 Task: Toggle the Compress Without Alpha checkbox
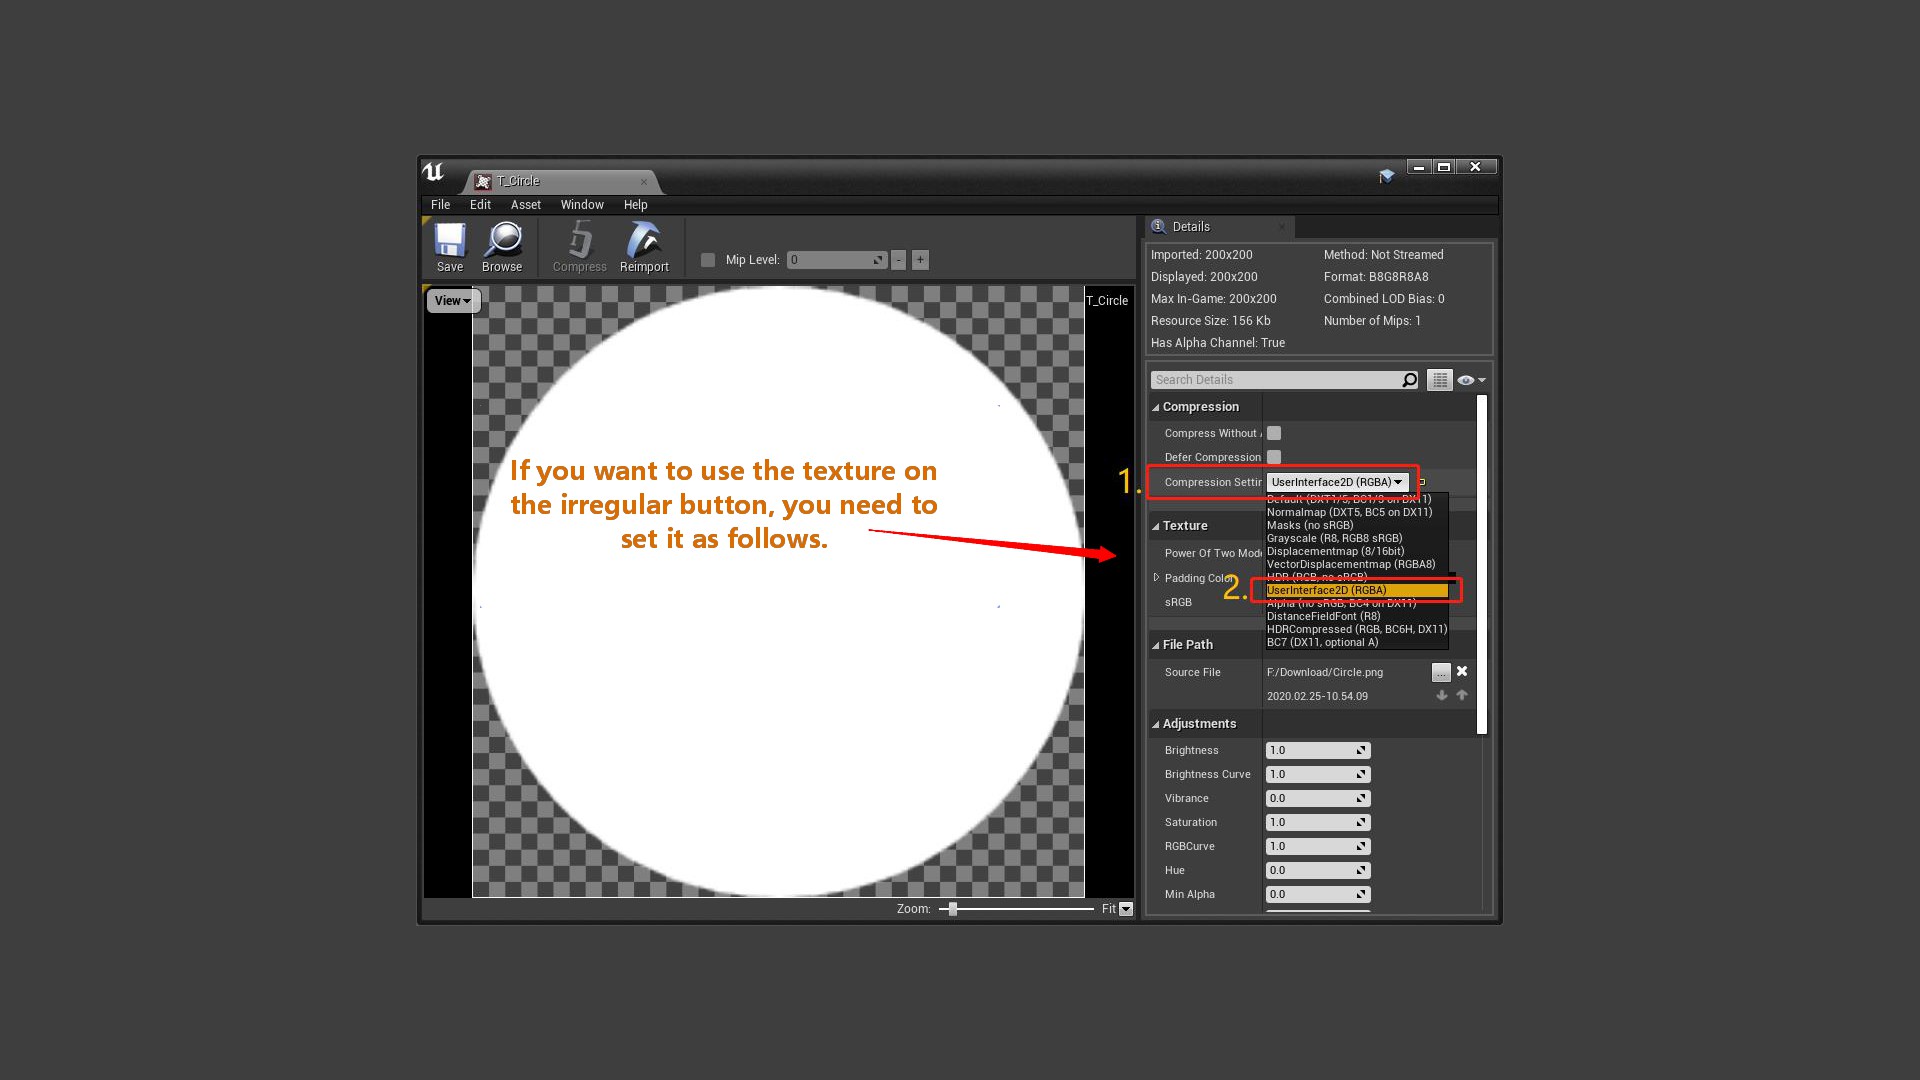pos(1274,432)
